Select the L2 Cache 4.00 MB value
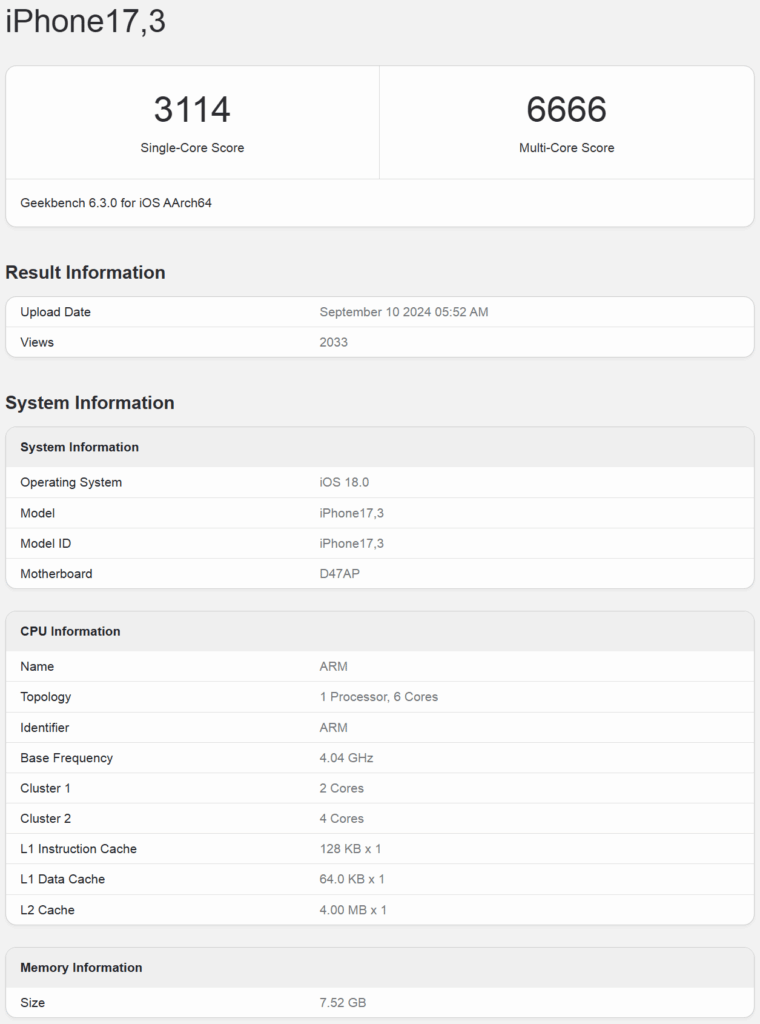 (x=353, y=910)
